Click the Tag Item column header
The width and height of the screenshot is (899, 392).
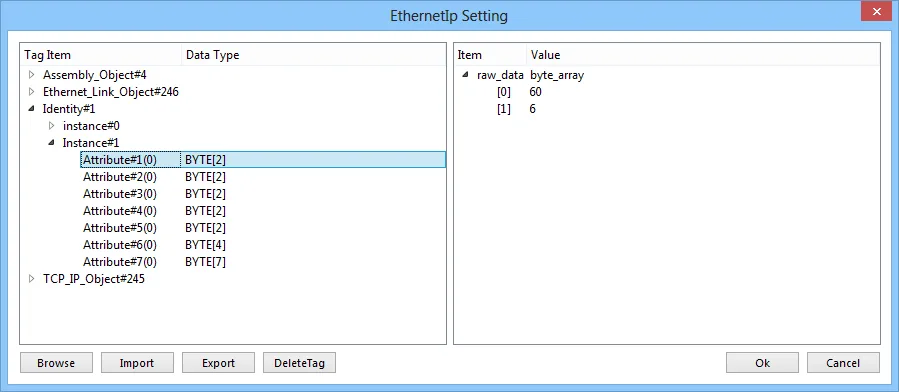point(101,55)
